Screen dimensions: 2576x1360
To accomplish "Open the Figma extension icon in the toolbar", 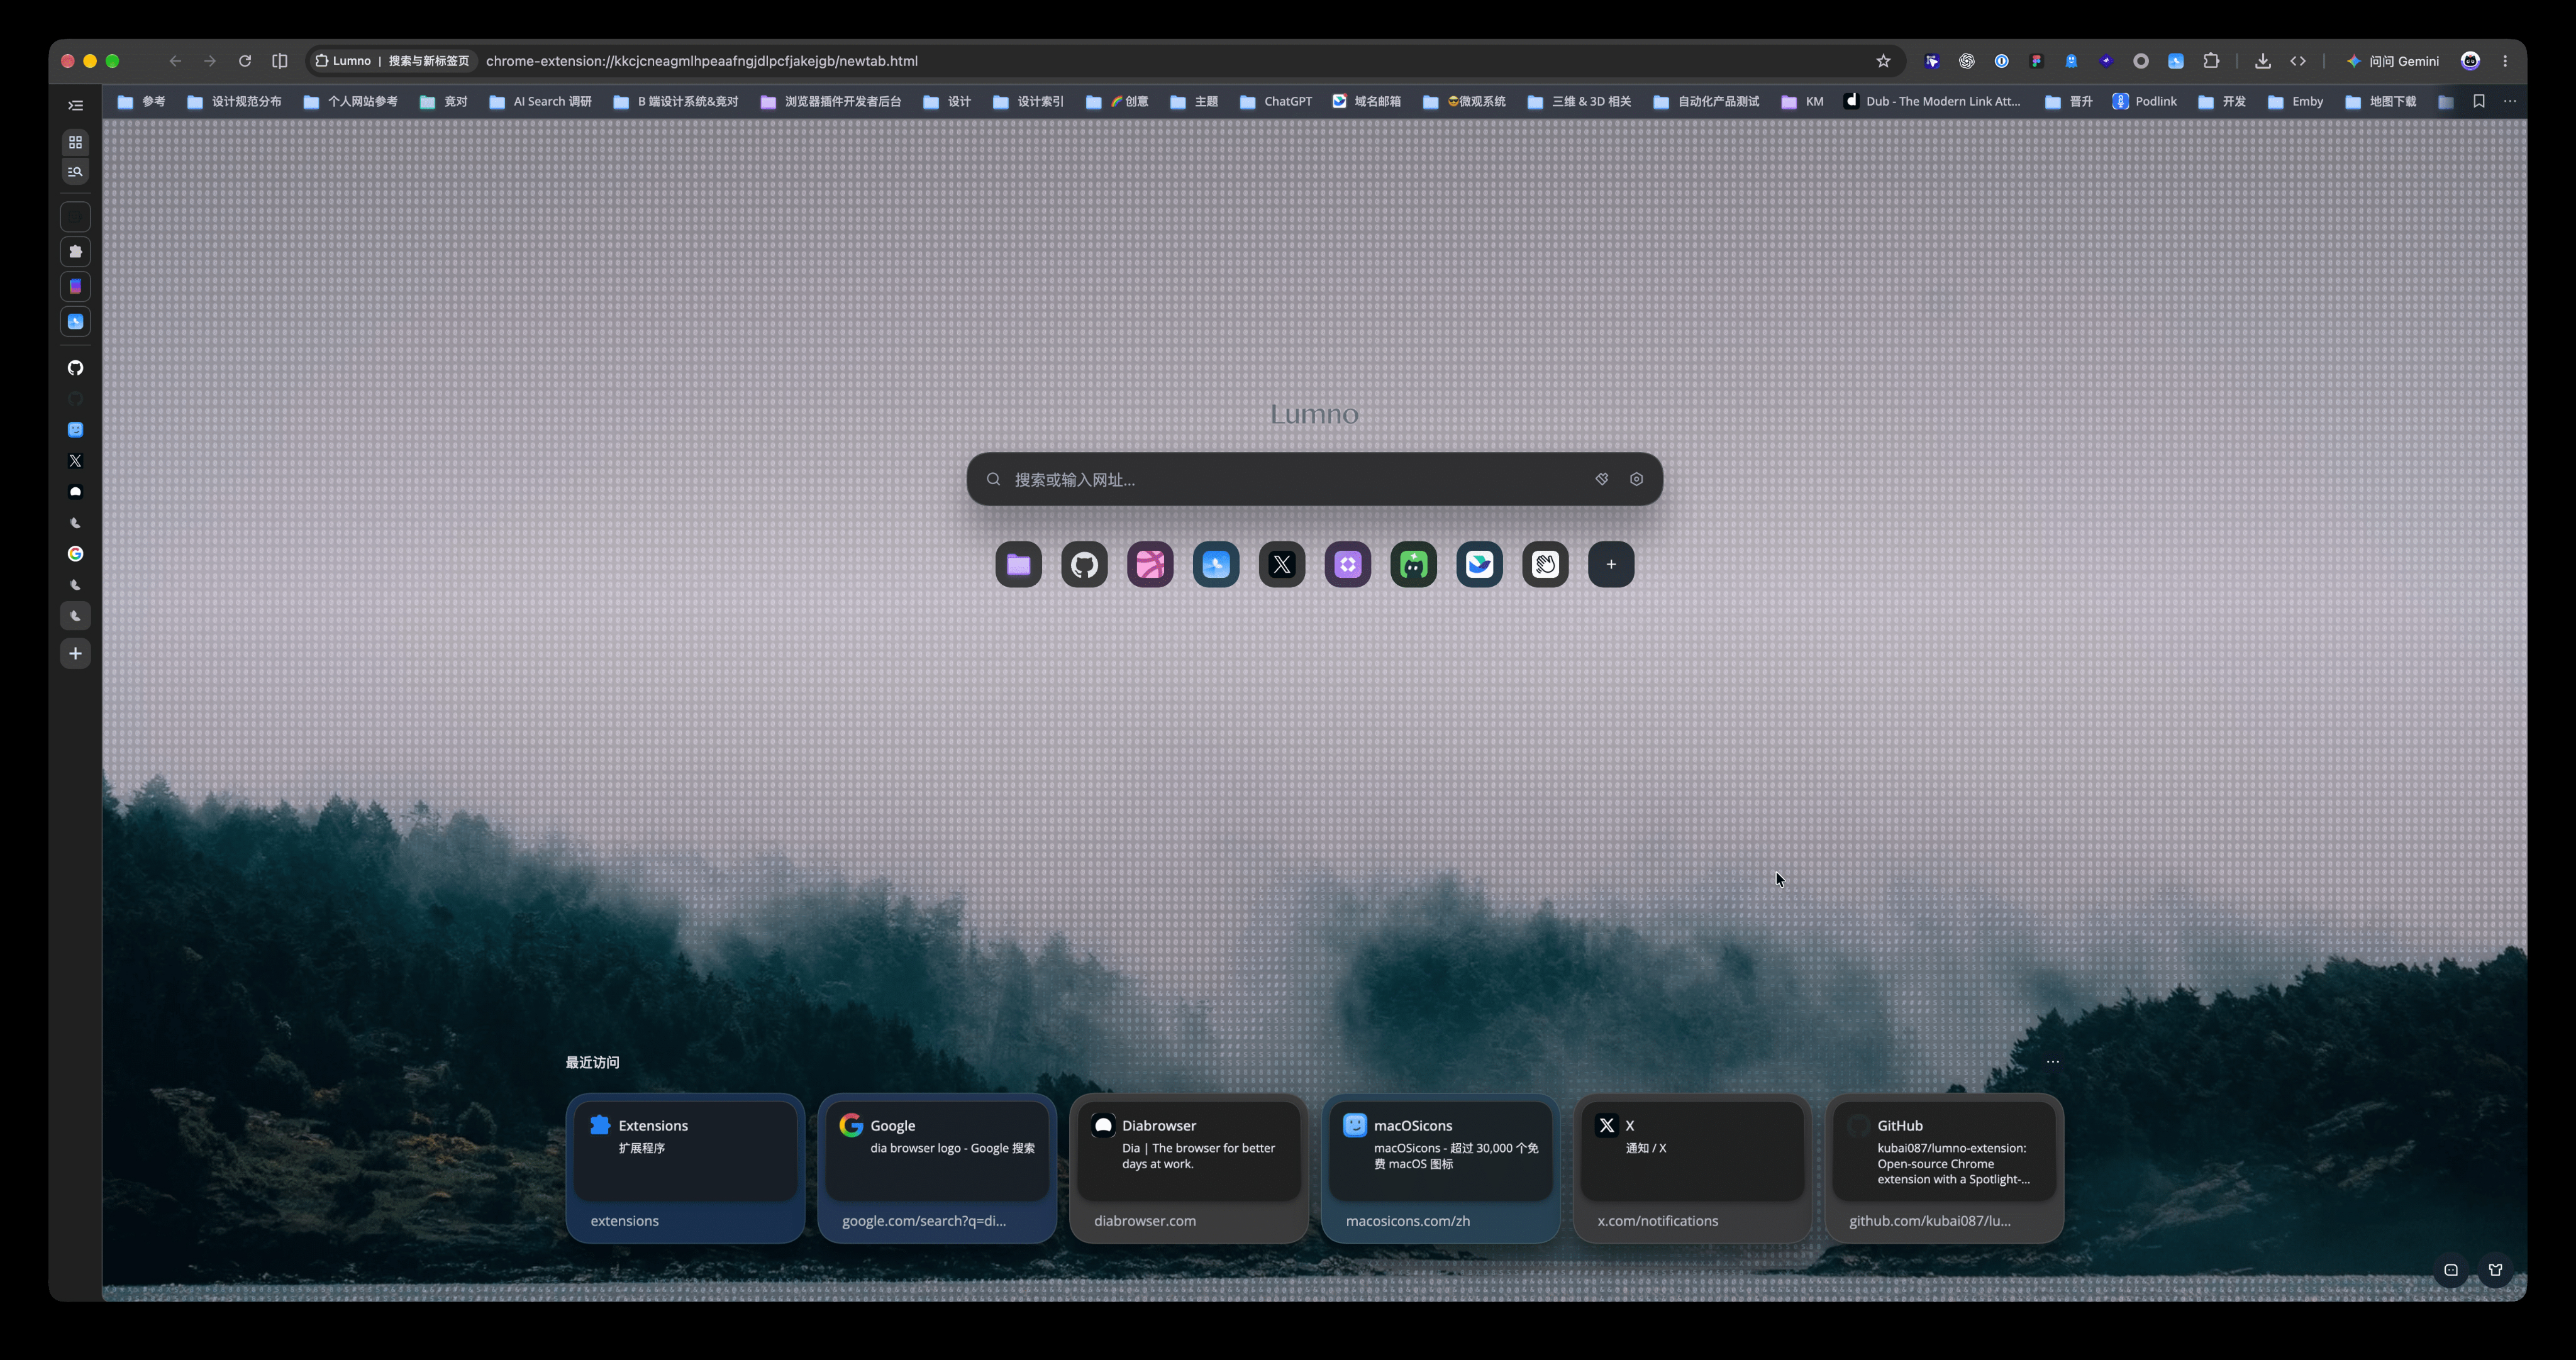I will (x=2036, y=61).
